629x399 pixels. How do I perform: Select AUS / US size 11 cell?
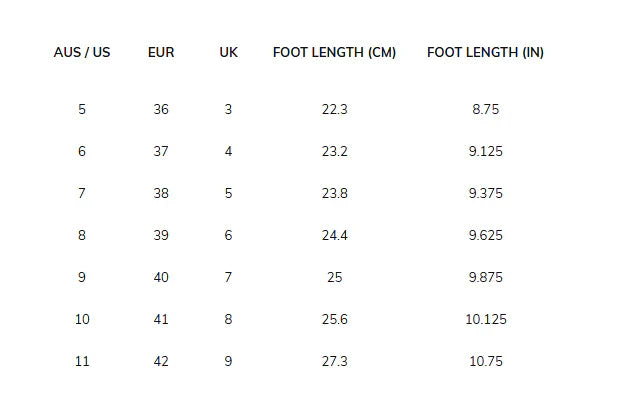click(x=82, y=361)
